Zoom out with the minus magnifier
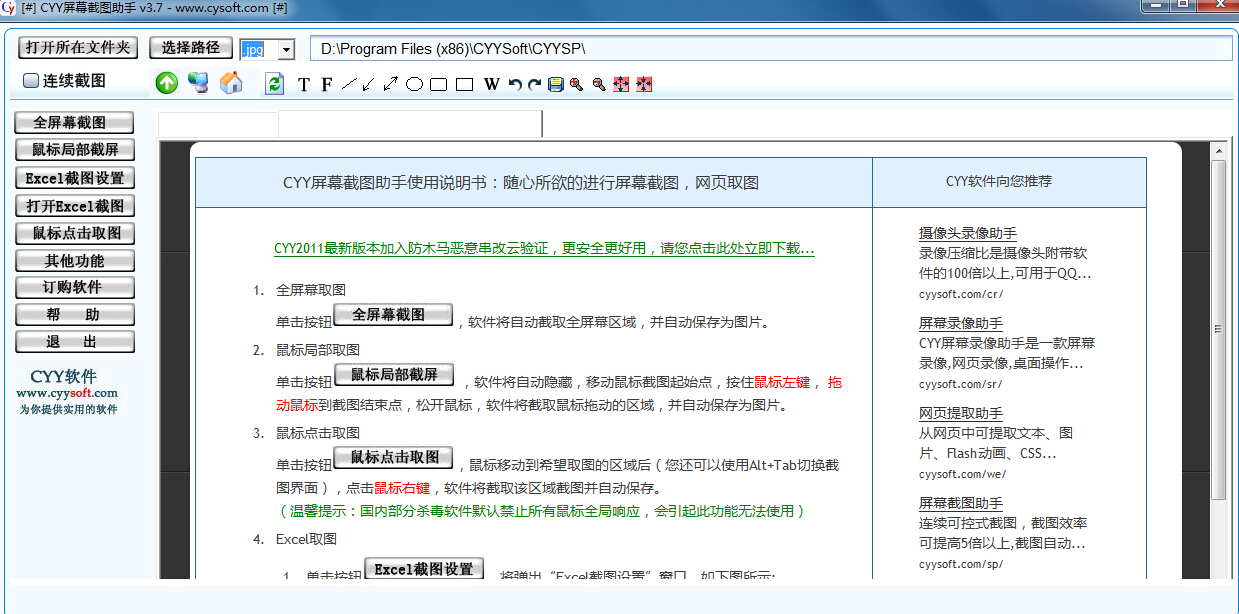 (x=599, y=85)
